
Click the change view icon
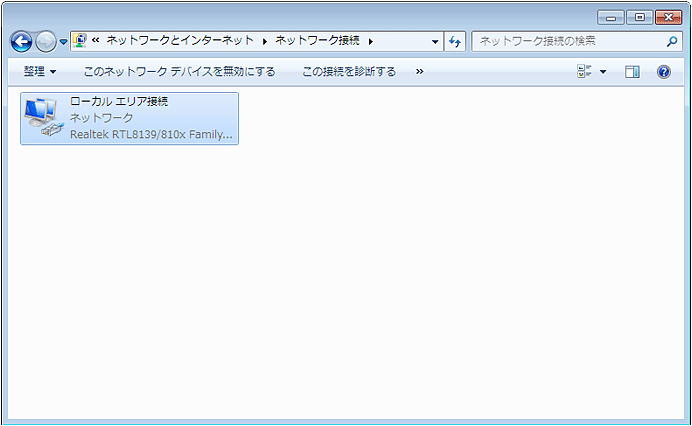[x=584, y=72]
